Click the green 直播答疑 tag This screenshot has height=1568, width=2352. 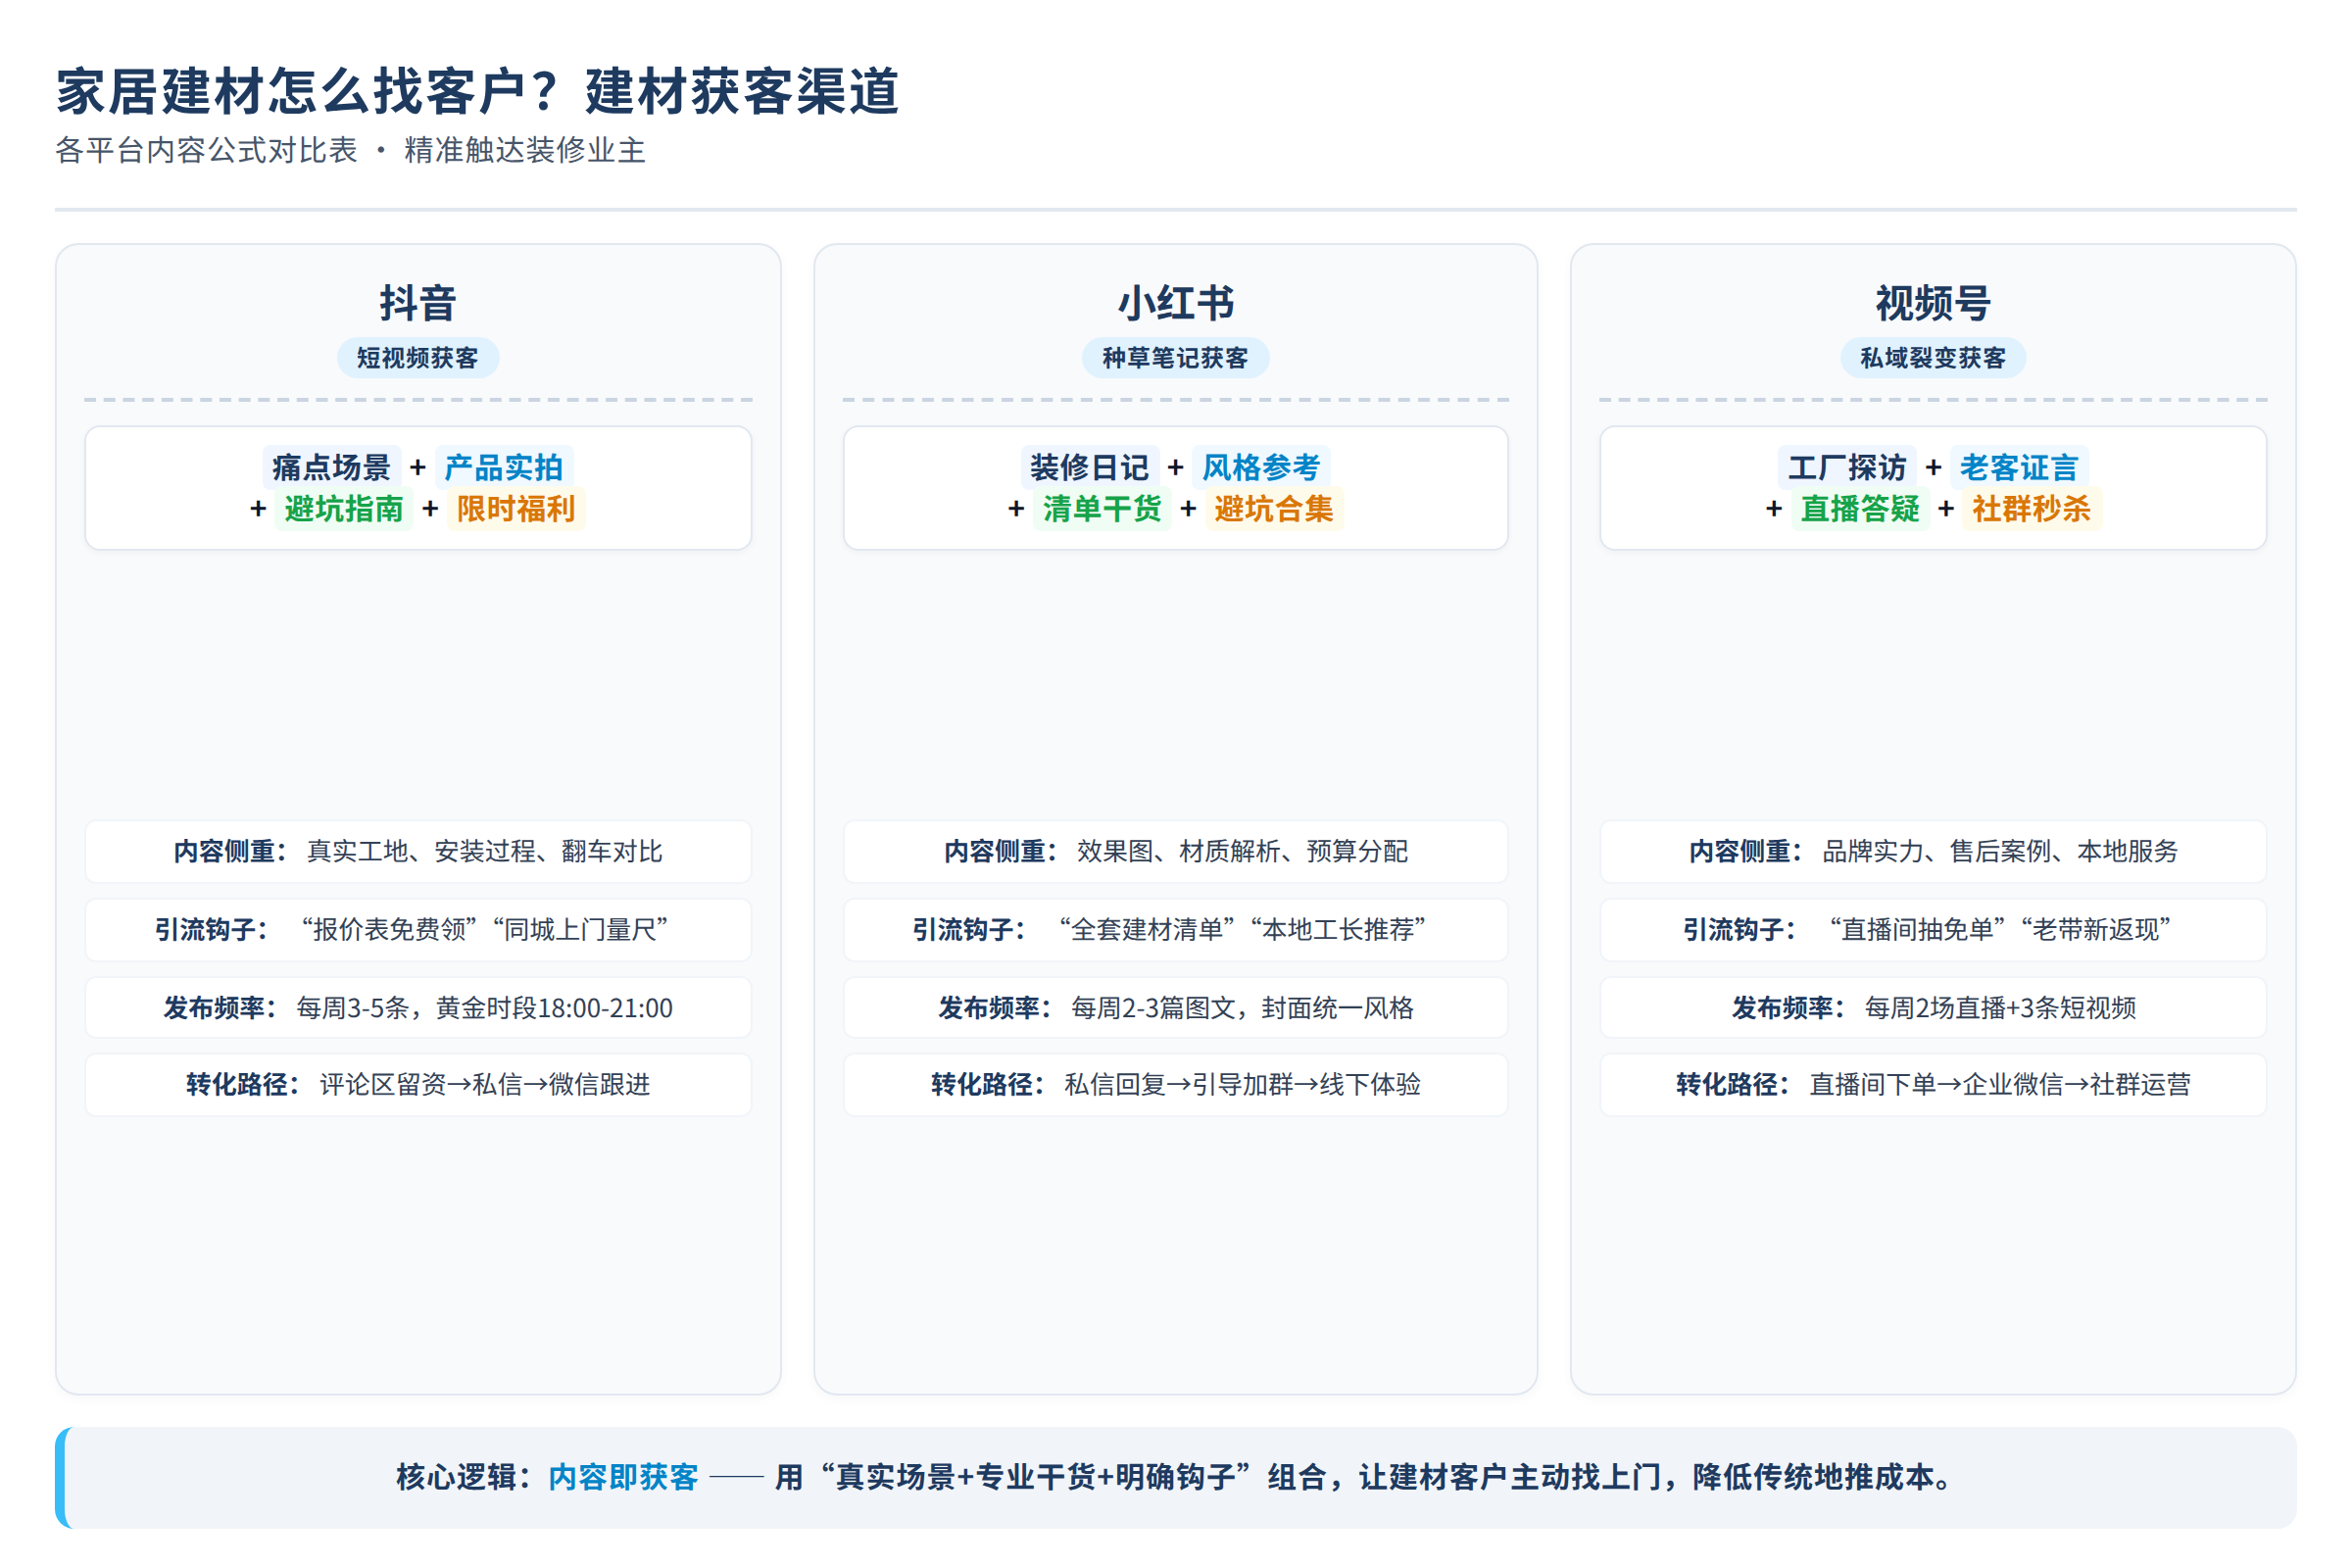[x=1860, y=509]
